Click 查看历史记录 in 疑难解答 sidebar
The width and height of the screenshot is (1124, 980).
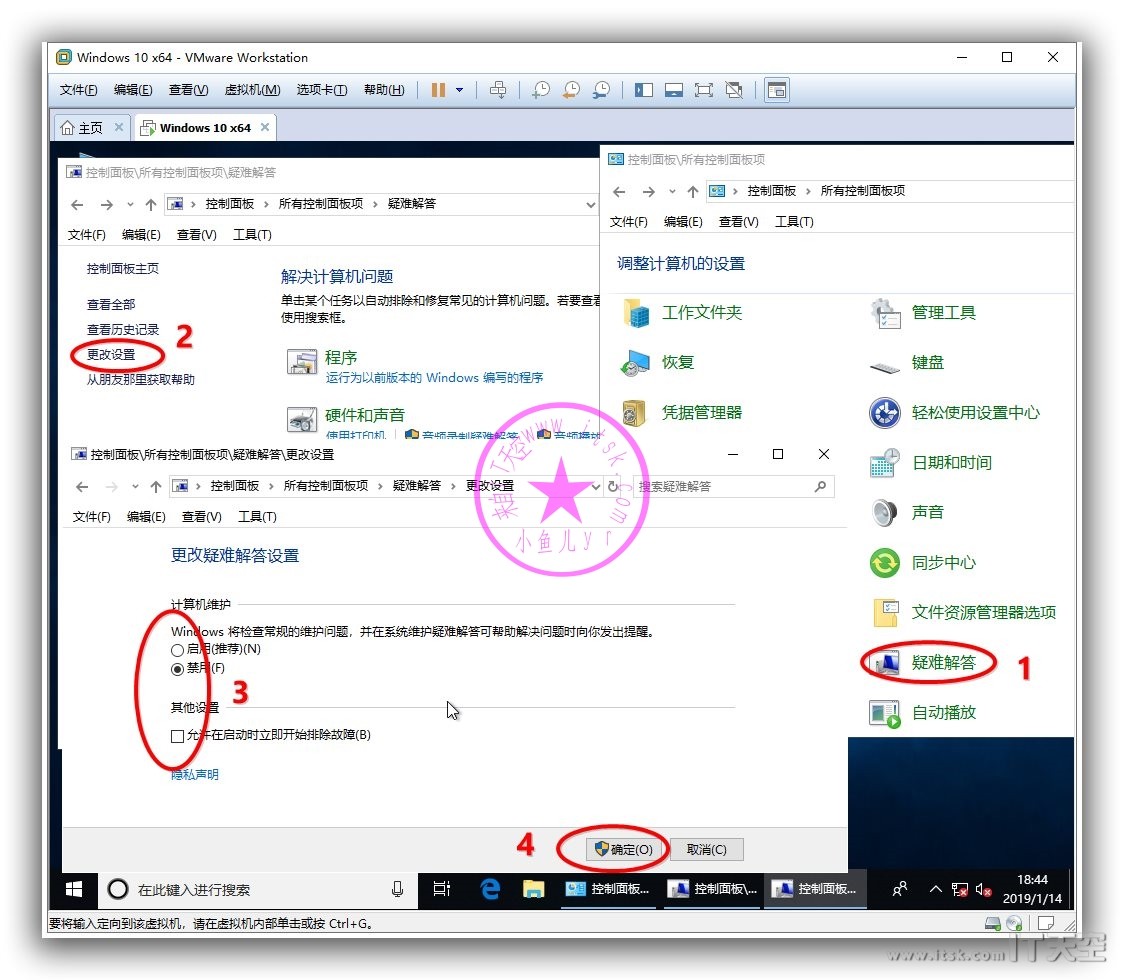coord(123,329)
